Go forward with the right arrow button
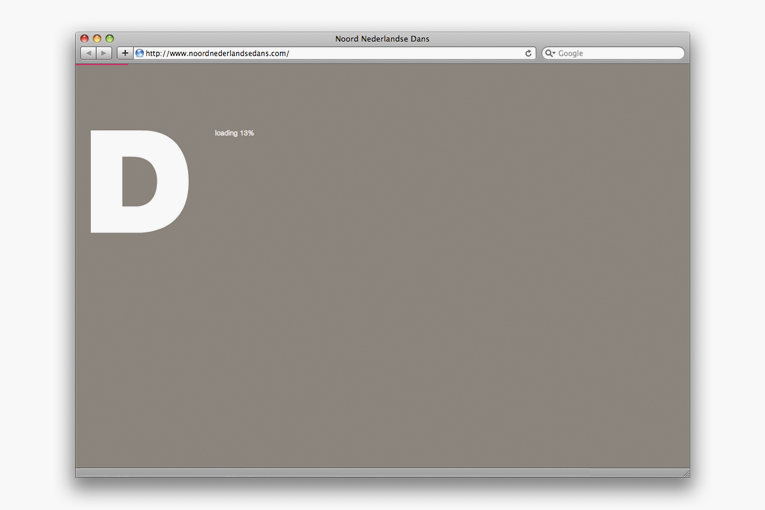The height and width of the screenshot is (510, 765). pyautogui.click(x=104, y=53)
